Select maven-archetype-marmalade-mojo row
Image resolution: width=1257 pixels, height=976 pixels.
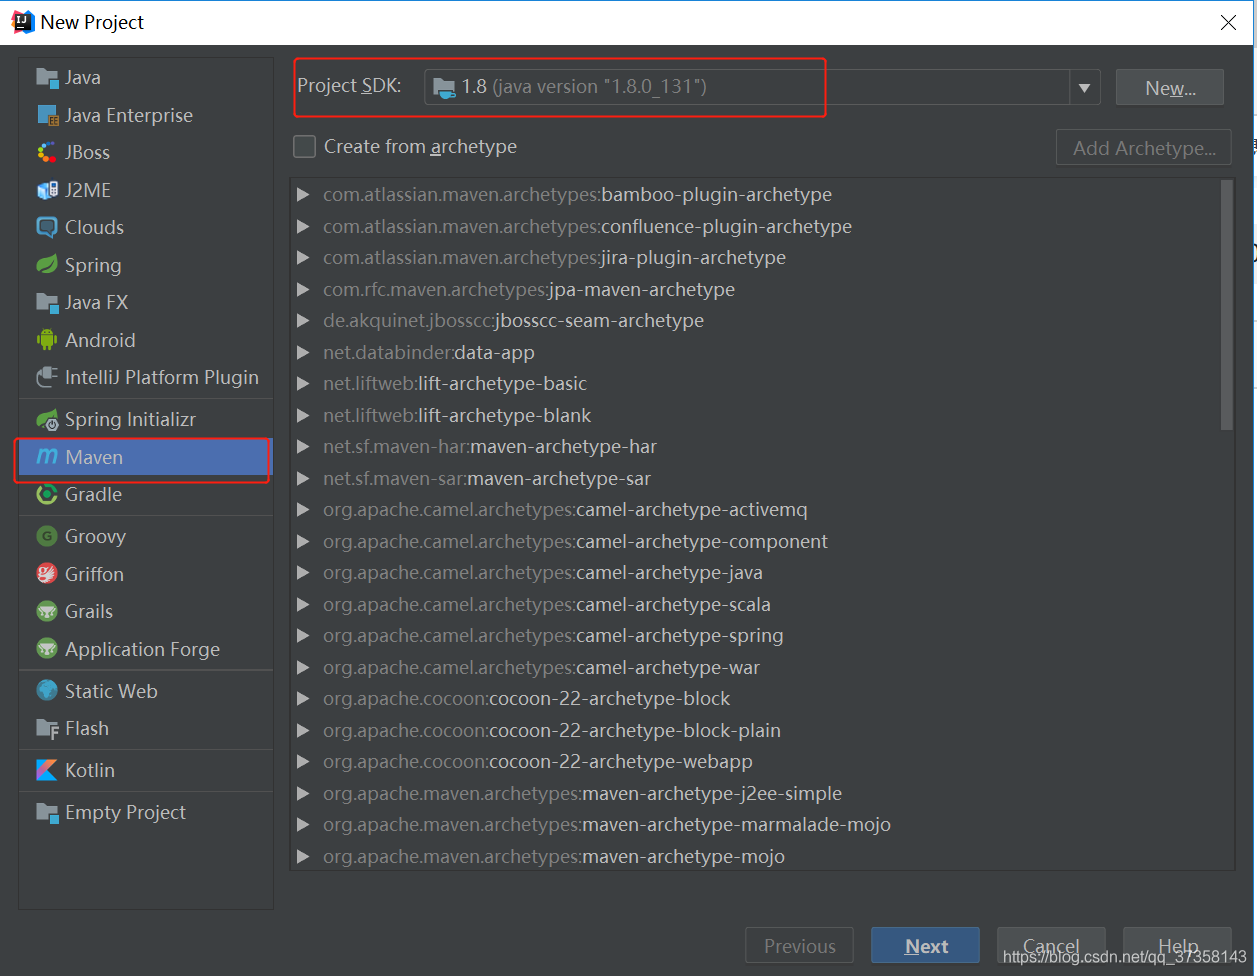pos(756,825)
